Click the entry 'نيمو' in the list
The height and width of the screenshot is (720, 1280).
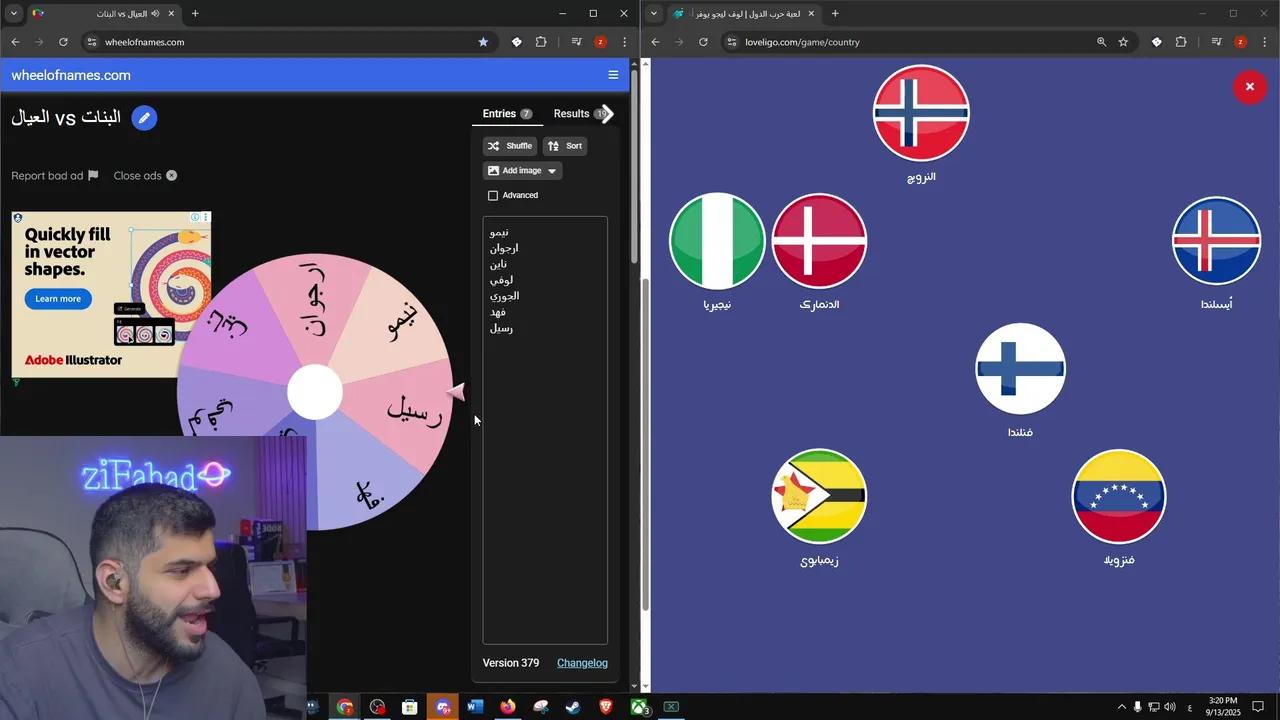tap(499, 232)
